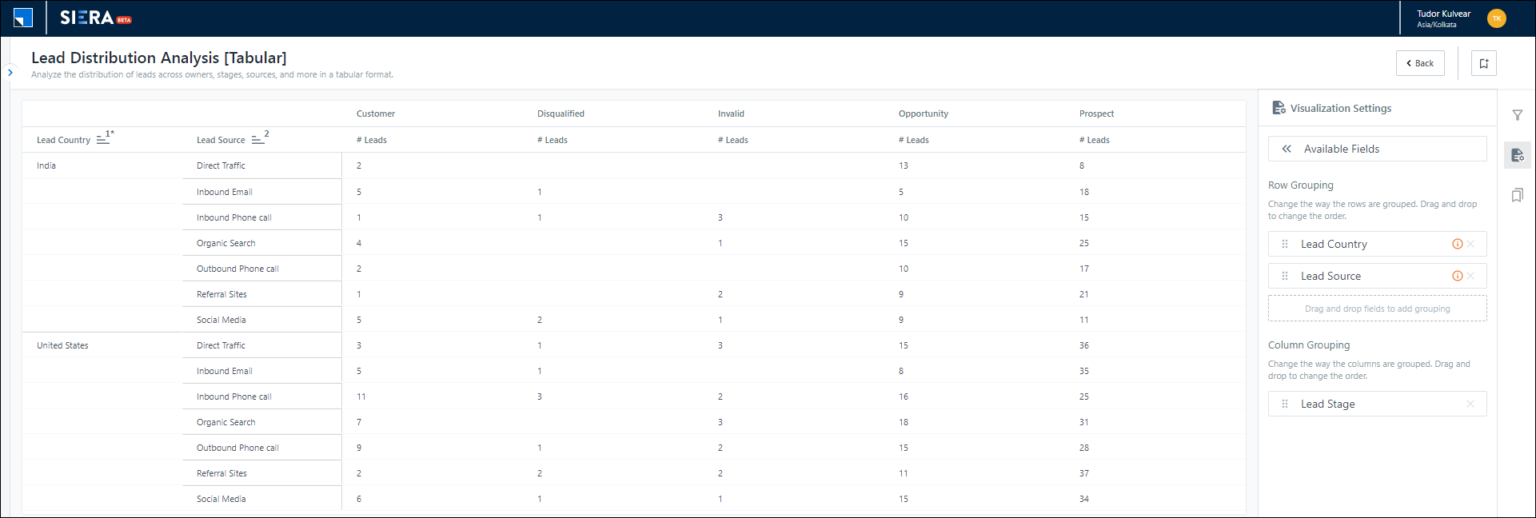1536x518 pixels.
Task: Click the Opportunity column header
Action: pos(922,114)
